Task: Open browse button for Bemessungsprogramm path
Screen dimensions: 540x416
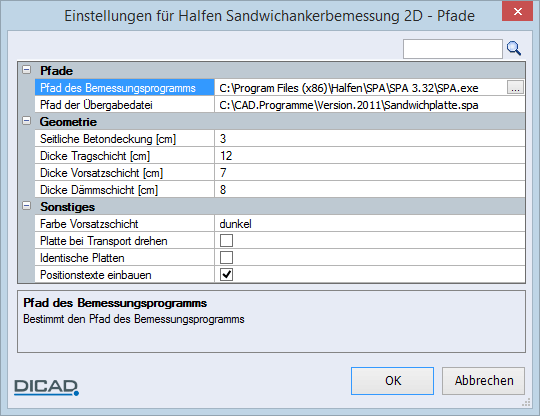Action: point(515,87)
